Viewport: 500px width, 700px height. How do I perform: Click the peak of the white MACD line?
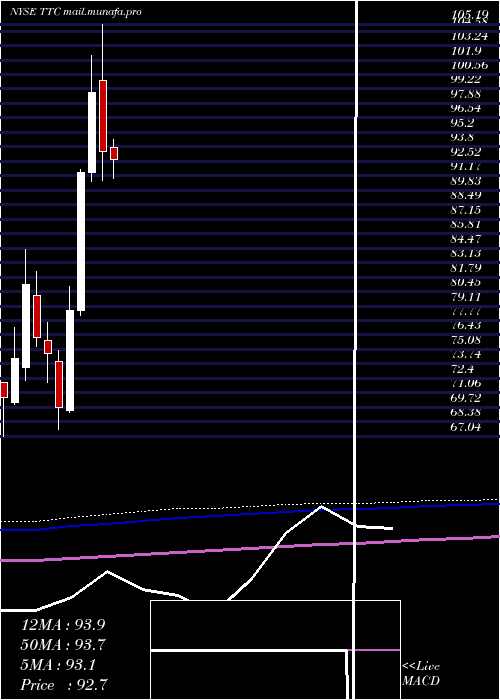coord(321,507)
